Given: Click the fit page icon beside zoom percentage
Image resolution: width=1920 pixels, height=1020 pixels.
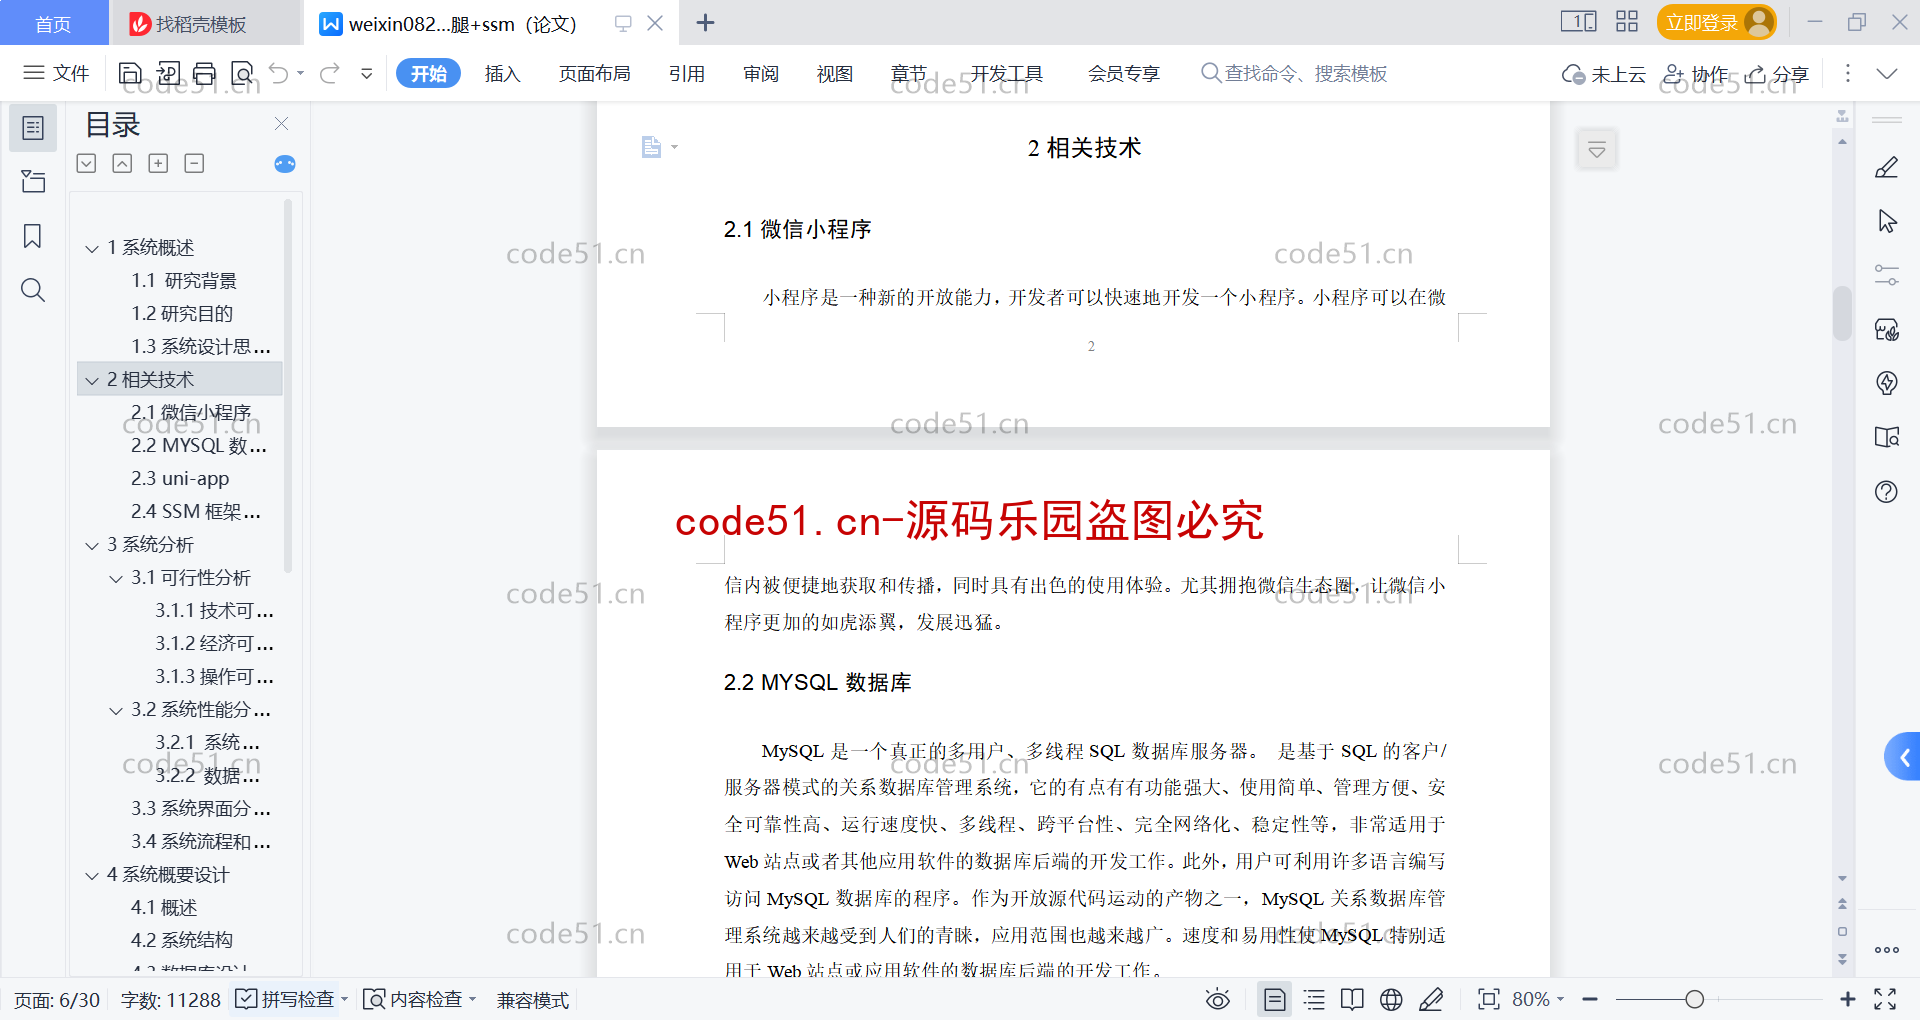Looking at the screenshot, I should (1489, 999).
